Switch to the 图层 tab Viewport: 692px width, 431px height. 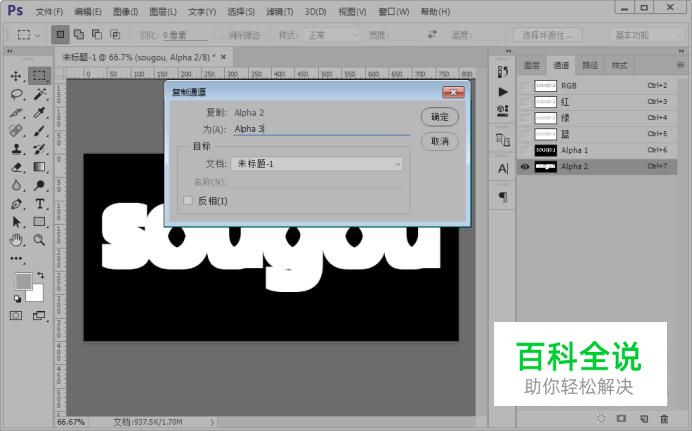tap(531, 66)
